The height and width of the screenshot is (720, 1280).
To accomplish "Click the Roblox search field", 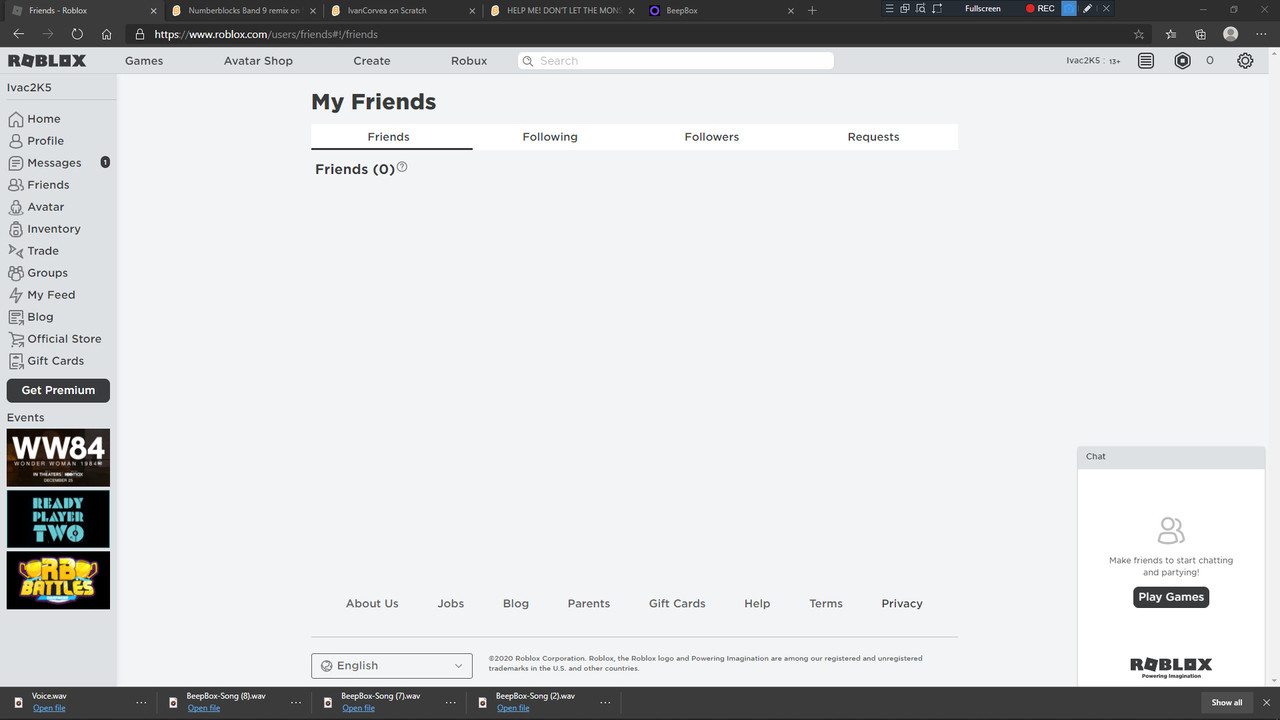I will 676,61.
